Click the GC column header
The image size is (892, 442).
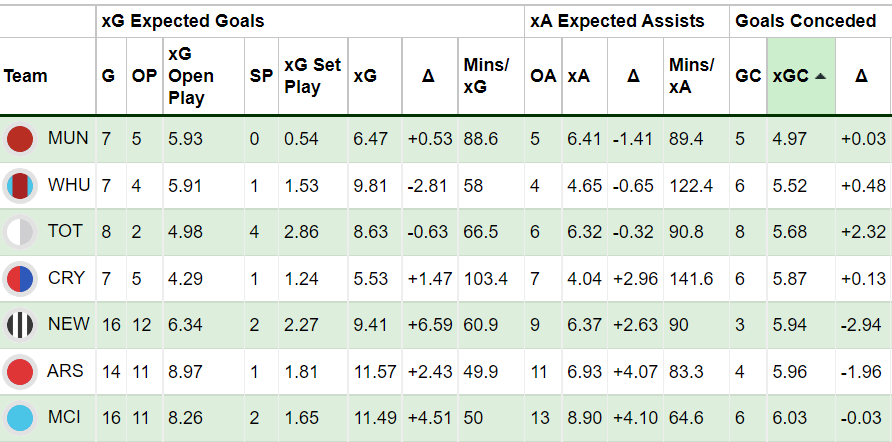pos(747,76)
